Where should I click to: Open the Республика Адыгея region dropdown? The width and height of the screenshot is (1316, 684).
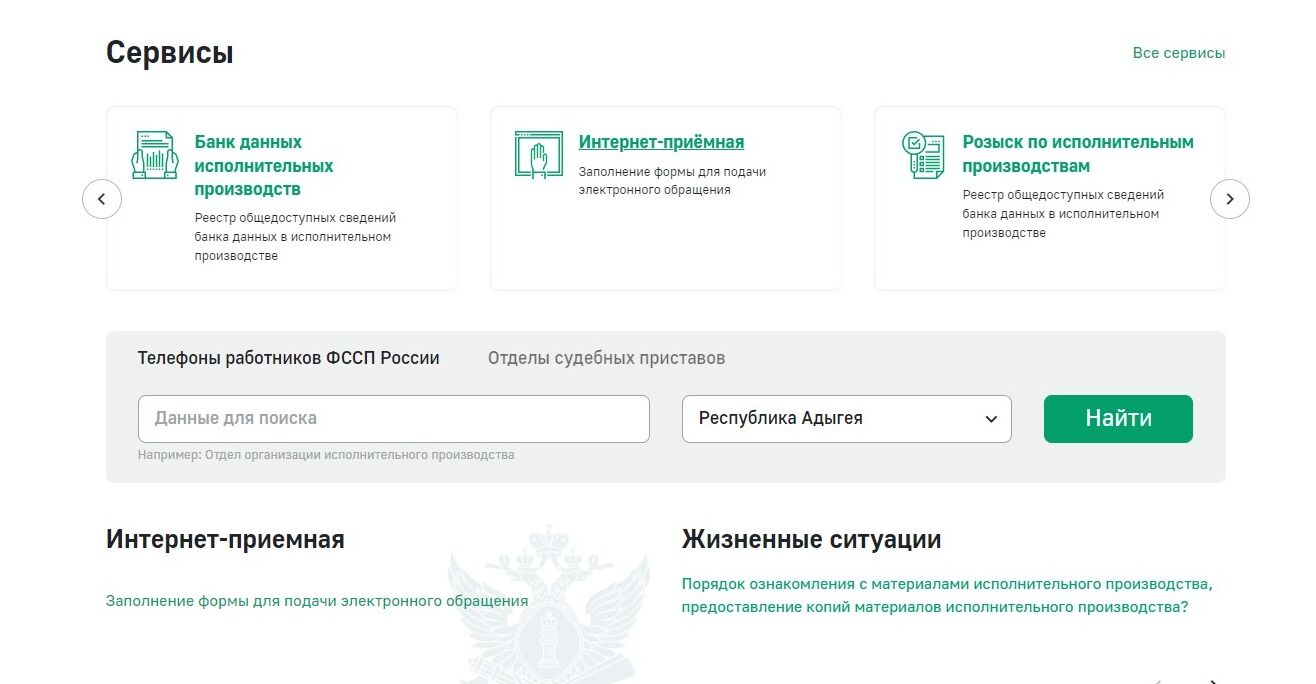847,419
